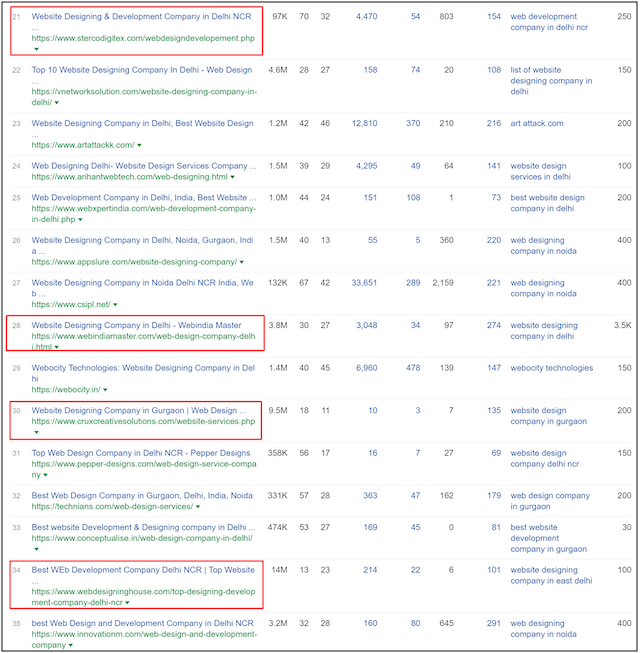The width and height of the screenshot is (640, 653).
Task: Click keyword 'website designing company in east delhi'
Action: tap(551, 576)
